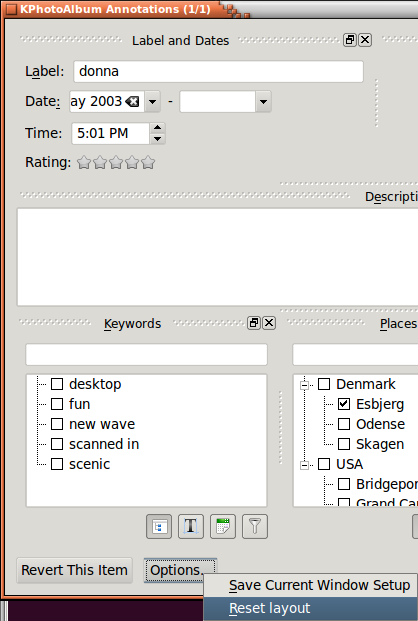Choose Save Current Window Setup
The width and height of the screenshot is (418, 621).
pyautogui.click(x=311, y=585)
